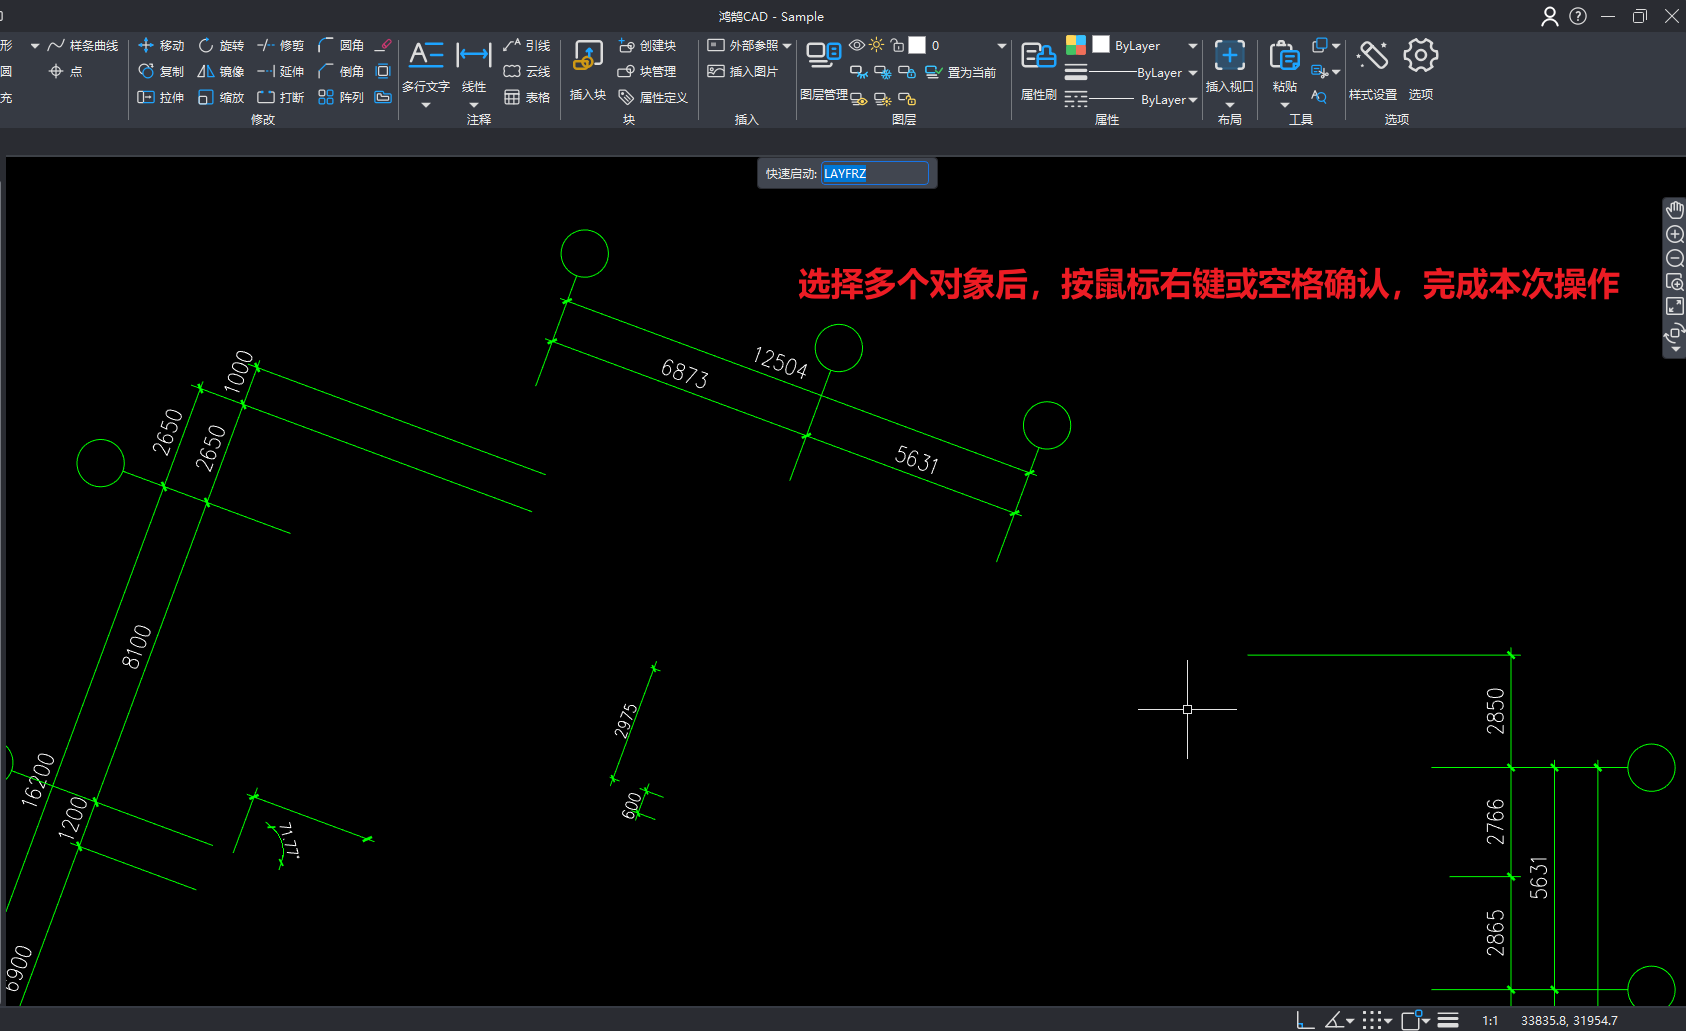
Task: Expand the color ByLayer dropdown
Action: [x=1192, y=46]
